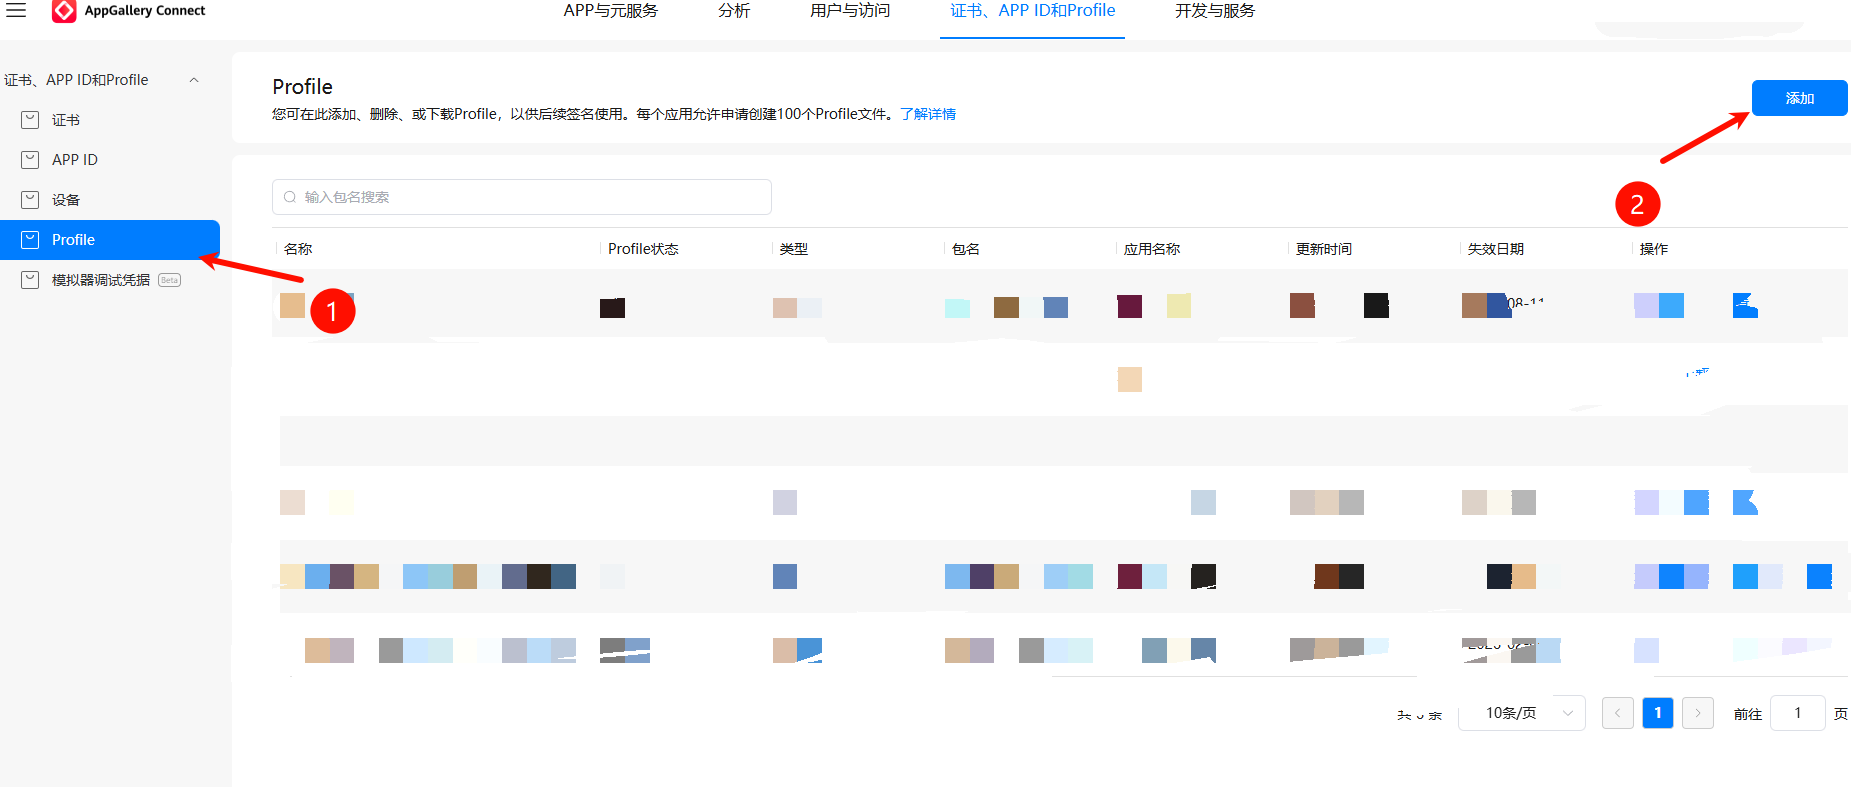Viewport: 1851px width, 787px height.
Task: Click the 添加 button
Action: click(x=1798, y=98)
